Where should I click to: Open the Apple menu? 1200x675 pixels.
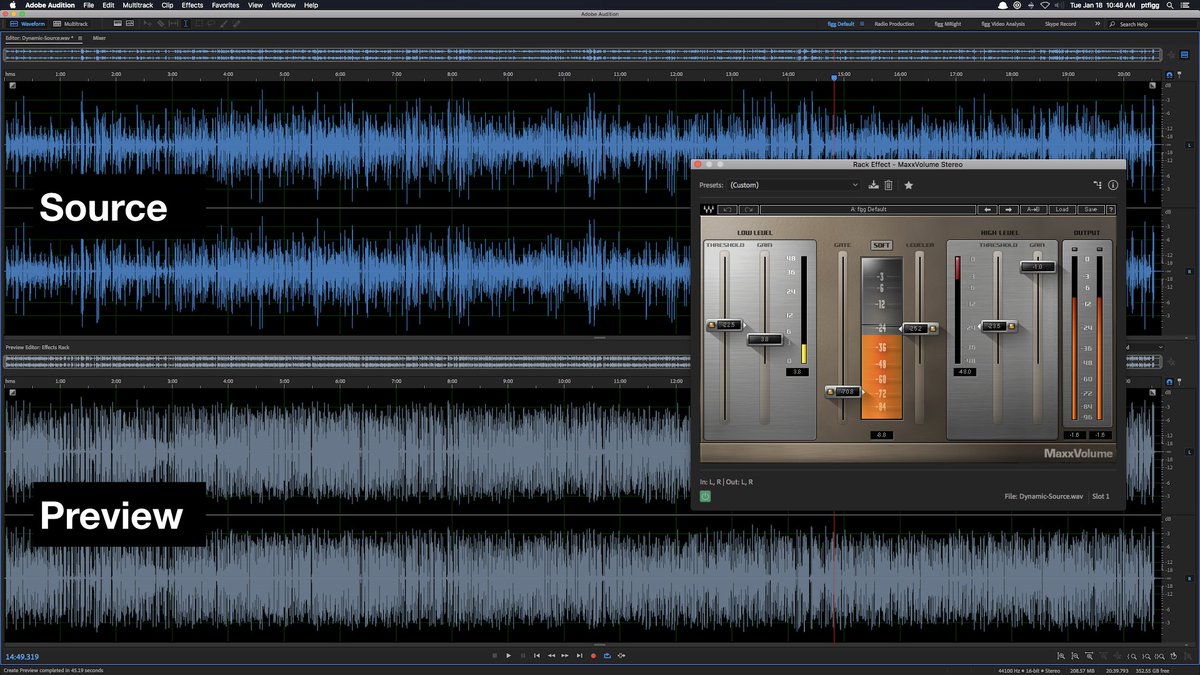[x=10, y=5]
